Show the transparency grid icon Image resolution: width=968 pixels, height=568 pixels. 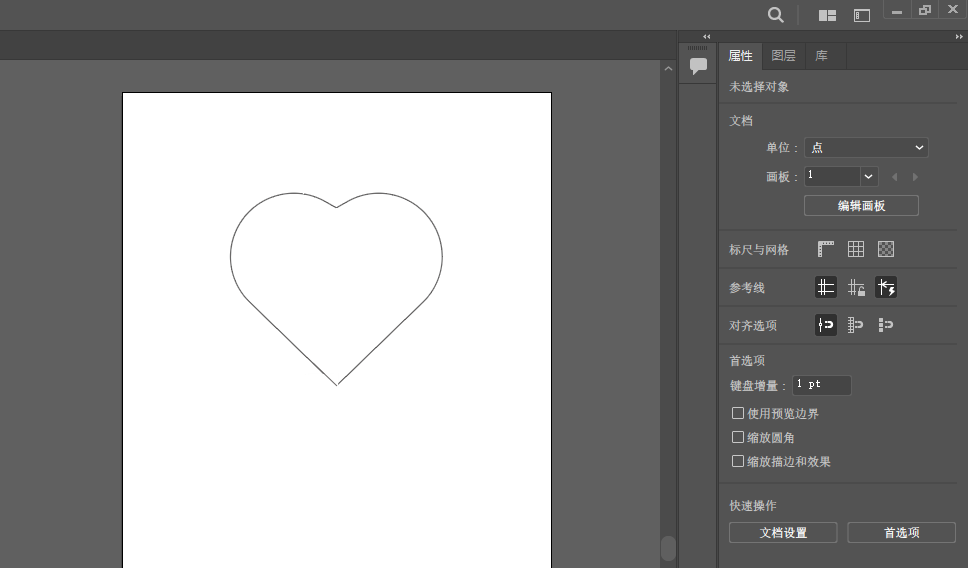(886, 249)
